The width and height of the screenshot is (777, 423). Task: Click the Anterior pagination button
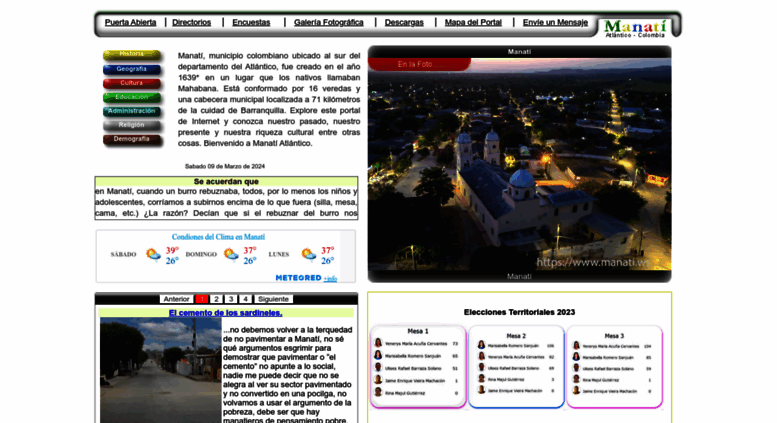click(x=176, y=299)
